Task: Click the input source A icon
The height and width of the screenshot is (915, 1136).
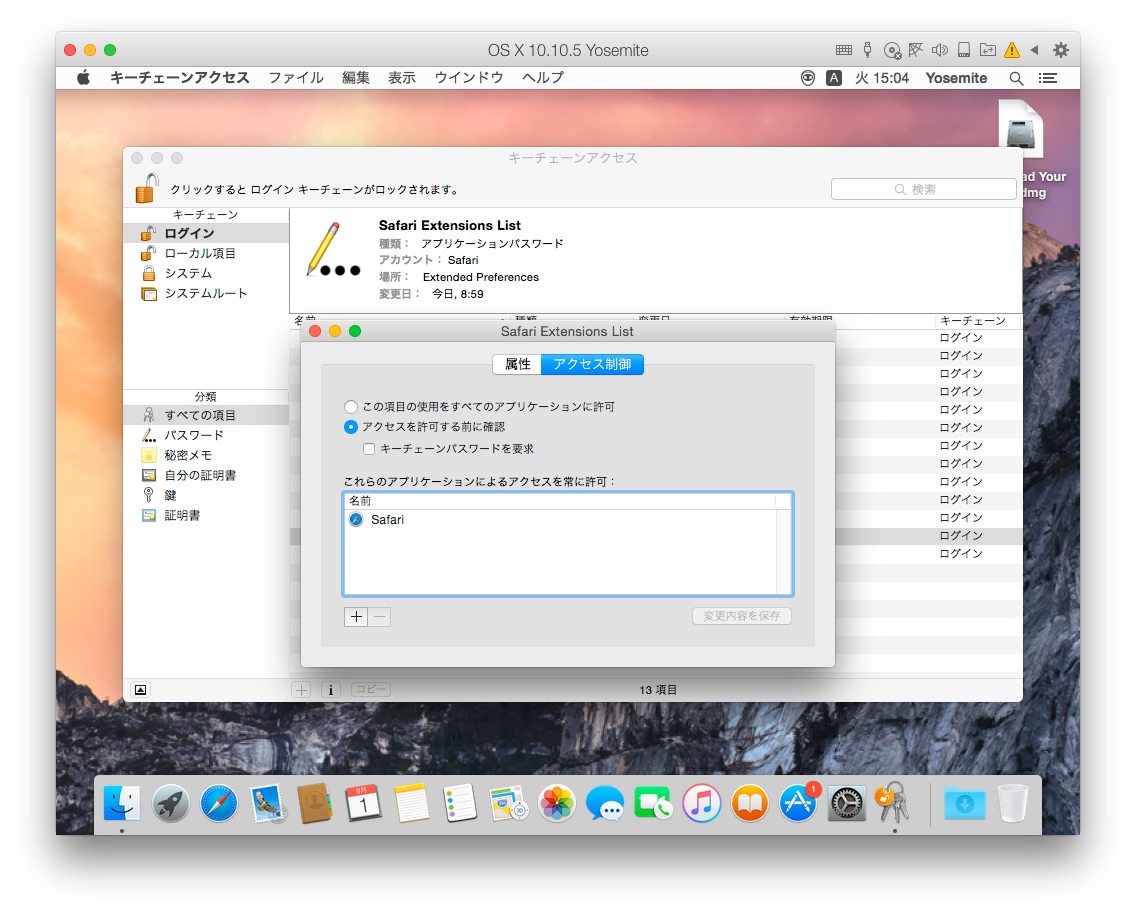Action: (x=834, y=78)
